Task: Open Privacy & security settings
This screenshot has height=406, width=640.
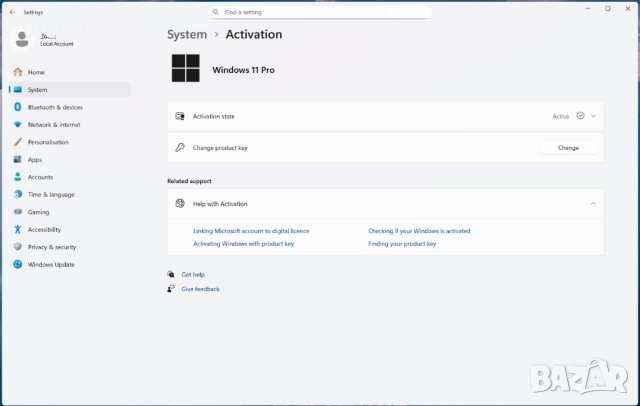Action: click(52, 247)
